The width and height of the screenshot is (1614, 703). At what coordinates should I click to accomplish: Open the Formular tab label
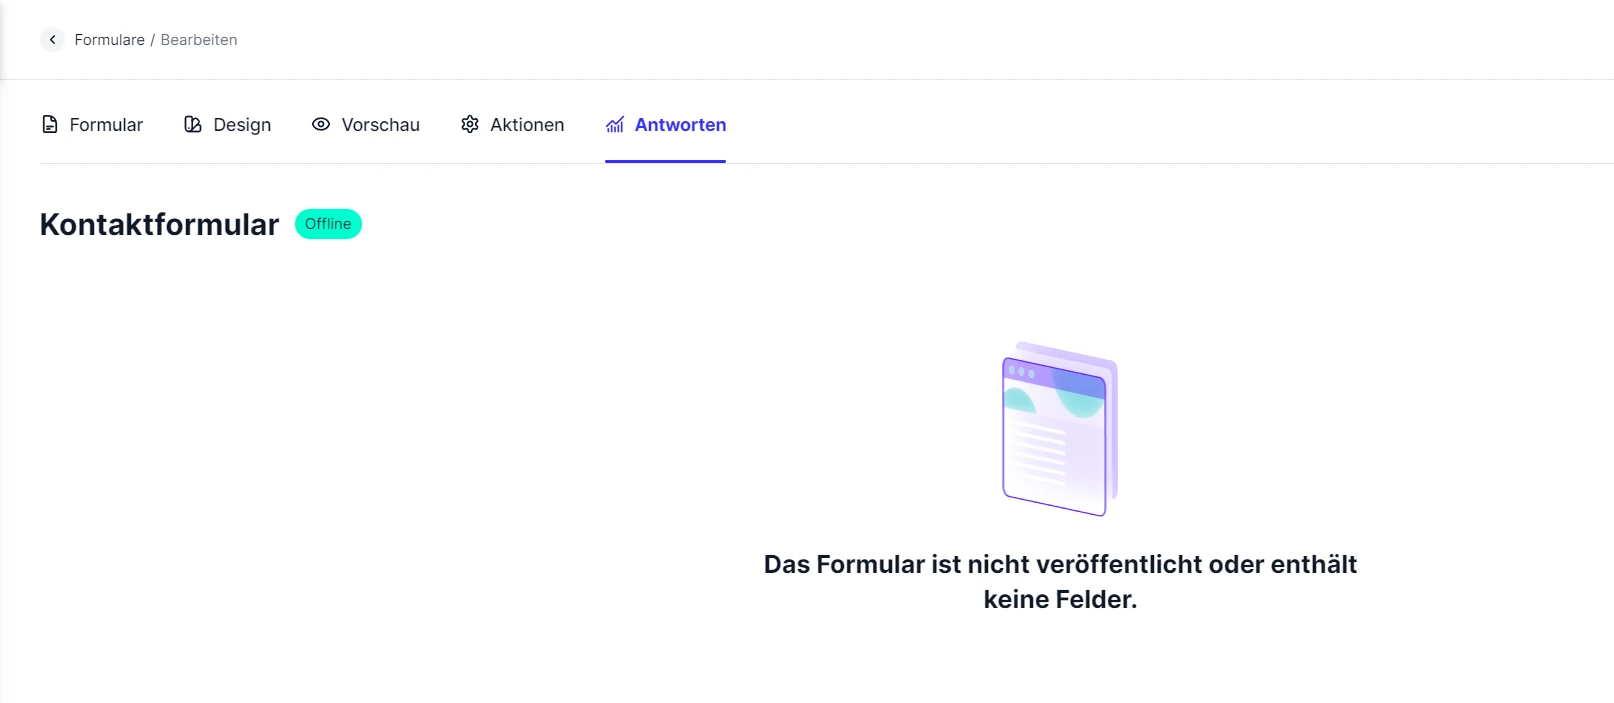[106, 125]
